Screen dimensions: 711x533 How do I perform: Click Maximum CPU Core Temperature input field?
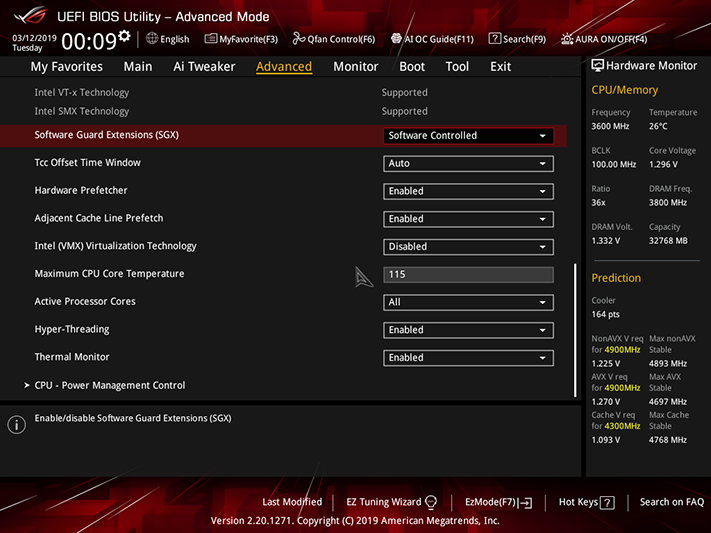[468, 274]
